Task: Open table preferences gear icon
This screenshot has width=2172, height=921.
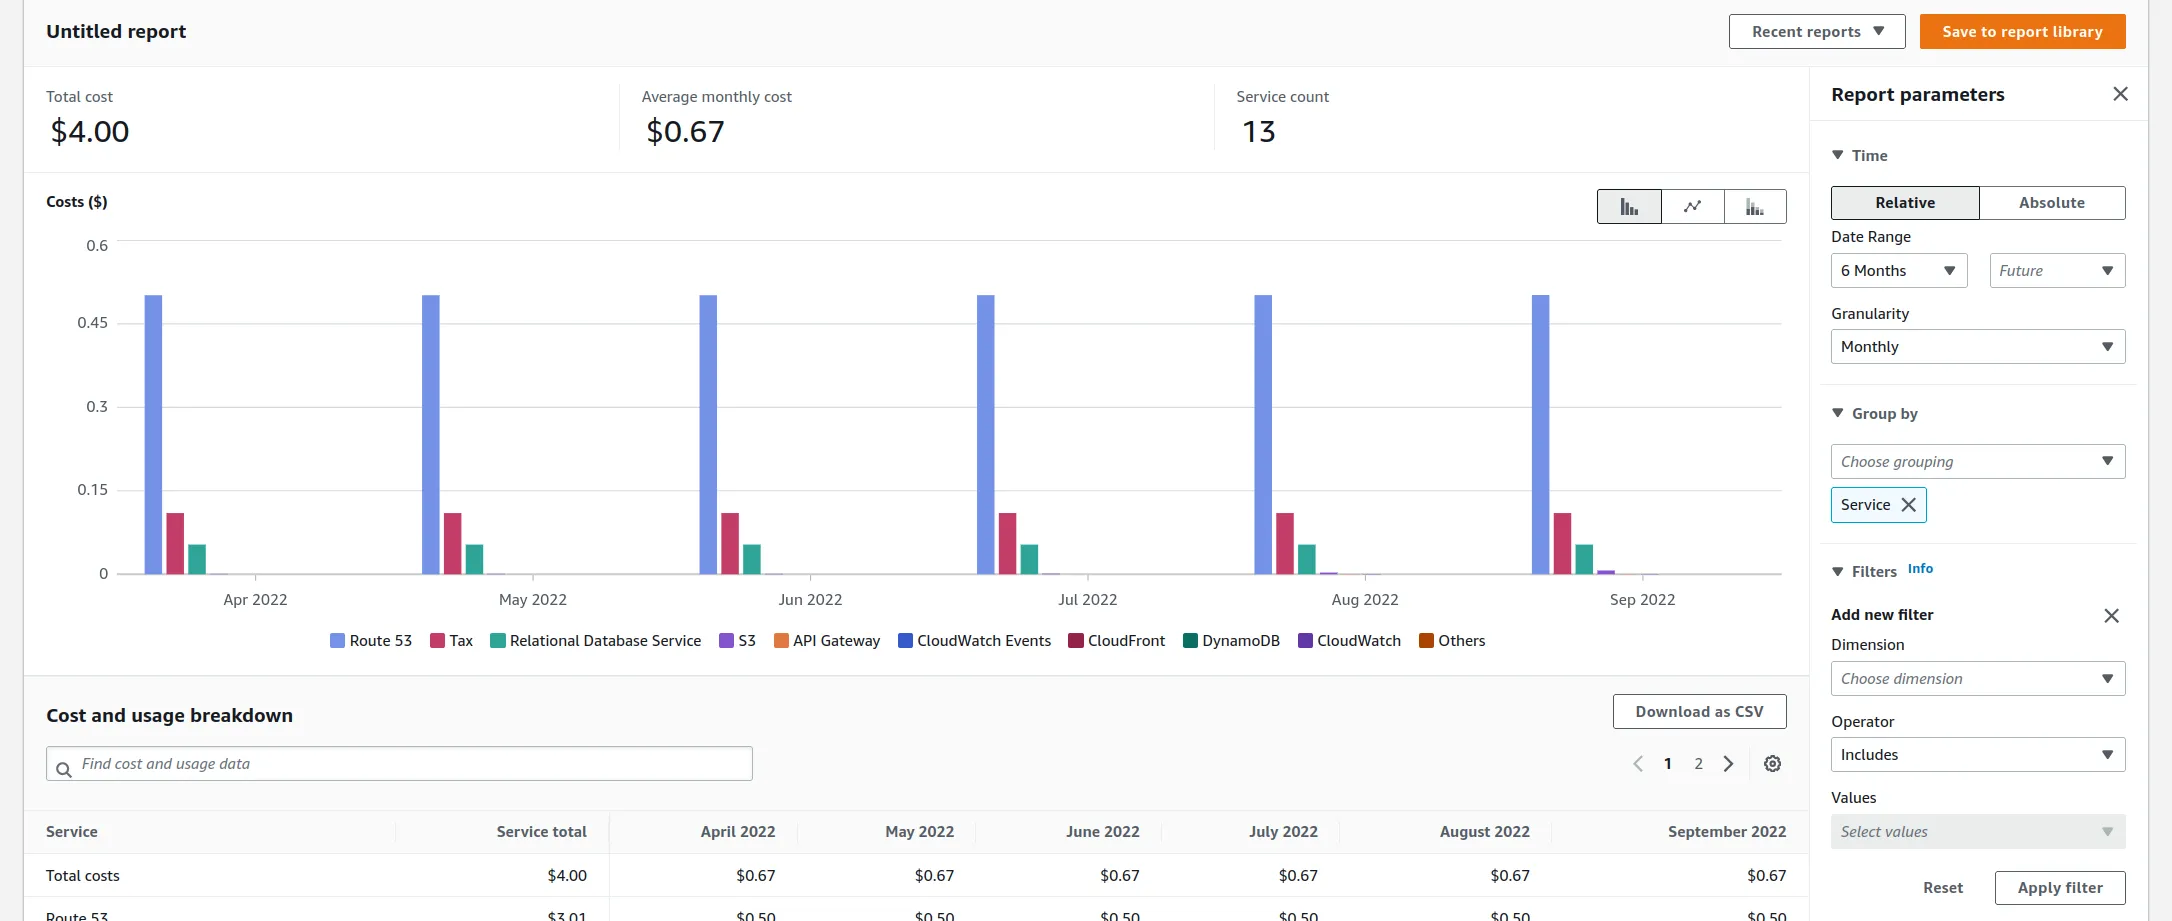Action: tap(1772, 764)
